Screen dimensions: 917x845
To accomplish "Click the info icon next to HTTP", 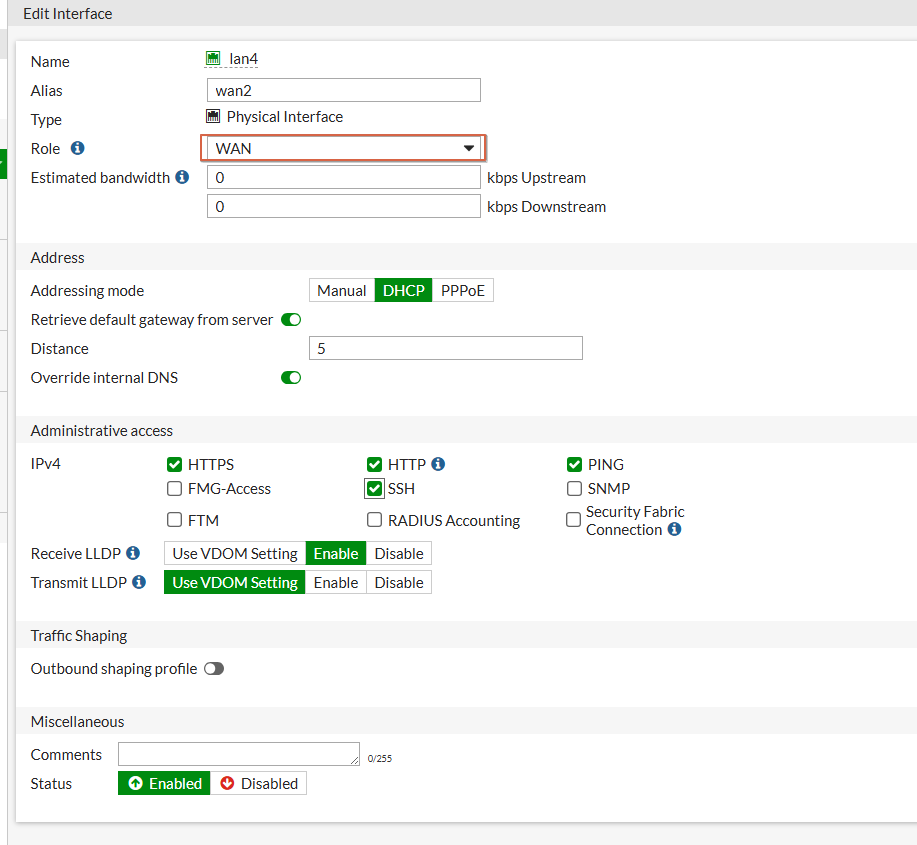I will [438, 464].
